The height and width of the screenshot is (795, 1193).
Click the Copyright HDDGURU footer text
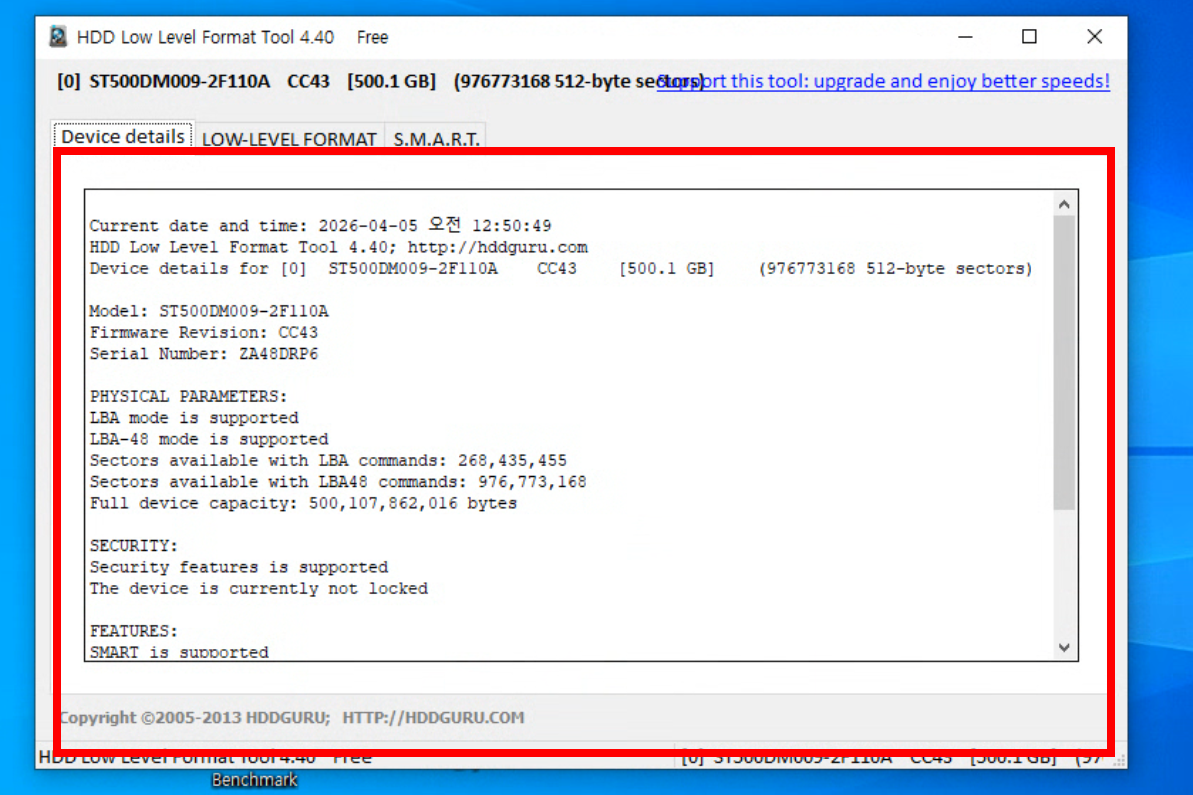click(x=292, y=717)
